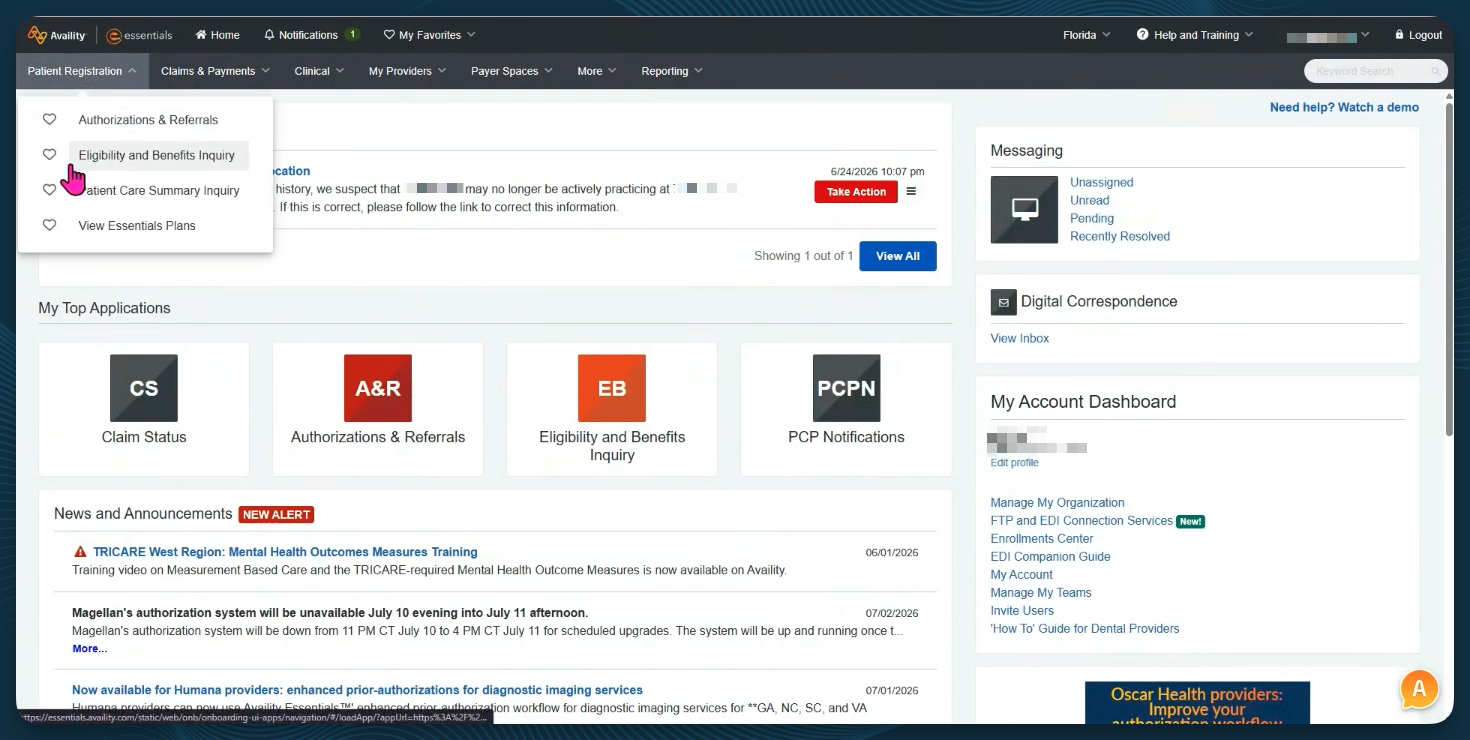Click the Availity logo
The image size is (1470, 740).
[x=56, y=35]
